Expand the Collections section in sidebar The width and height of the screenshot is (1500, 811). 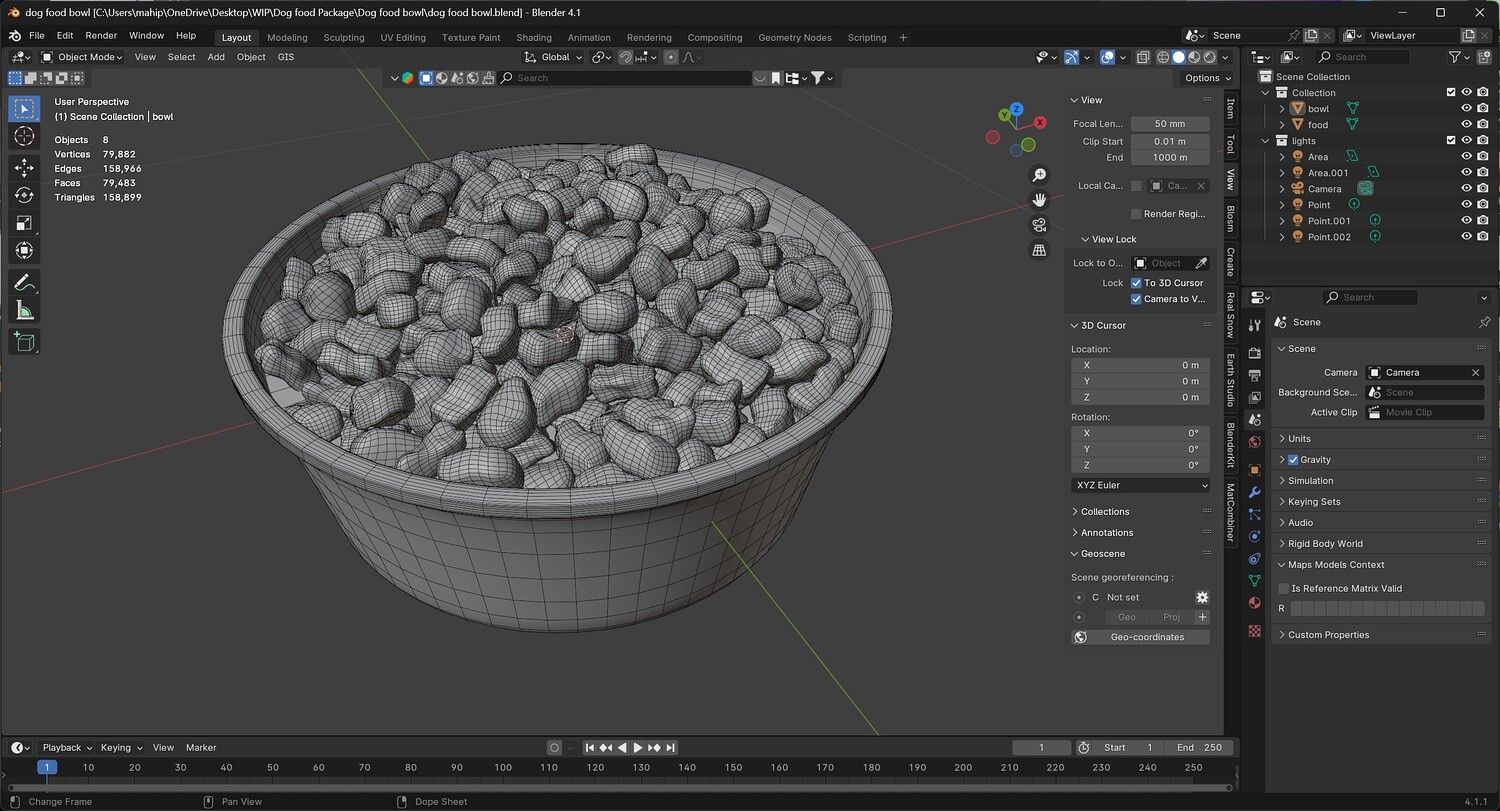[x=1104, y=511]
